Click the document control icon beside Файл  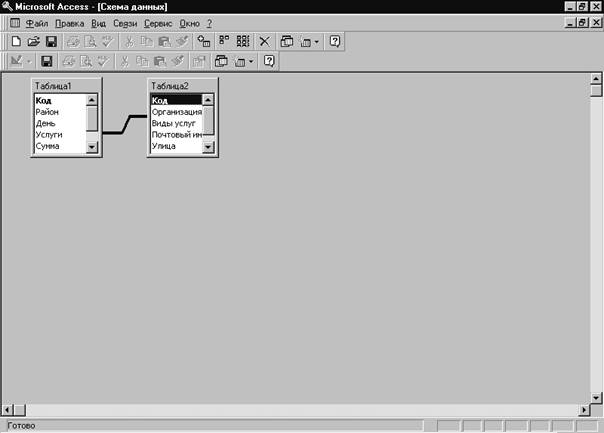tap(15, 23)
